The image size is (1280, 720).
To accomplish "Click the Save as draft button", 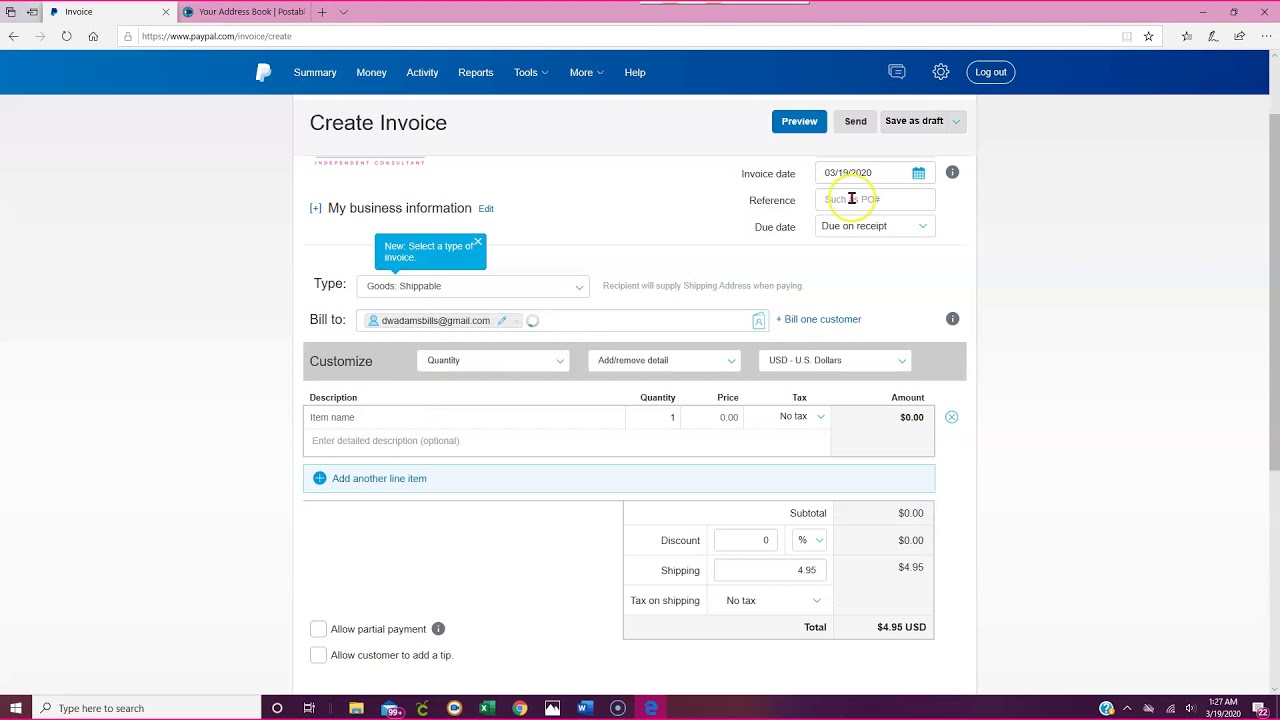I will point(914,121).
